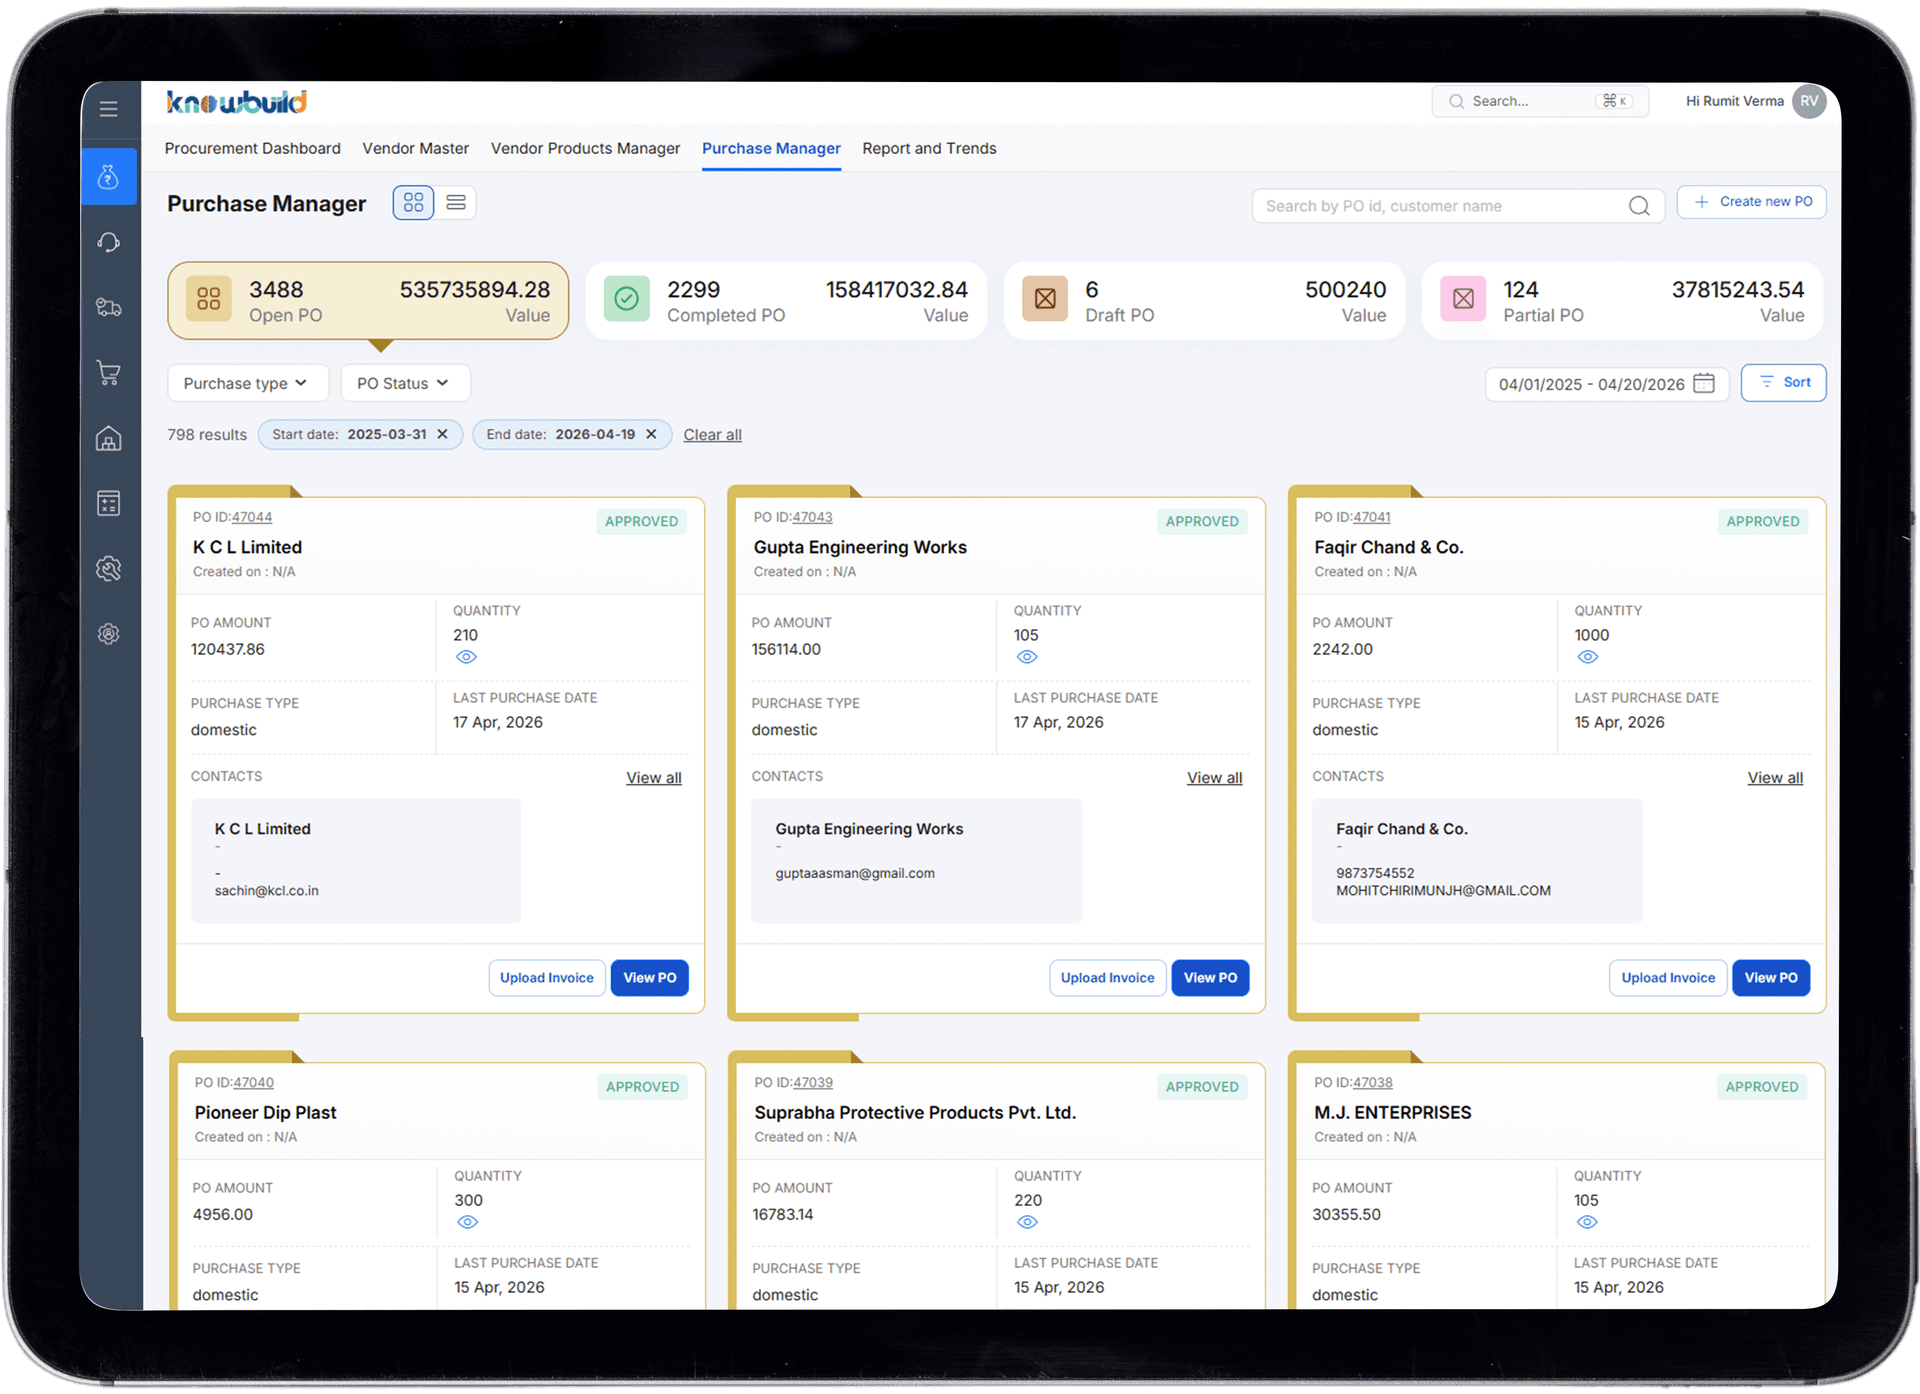This screenshot has width=1920, height=1394.
Task: Open the calendar icon of date range
Action: tap(1704, 384)
